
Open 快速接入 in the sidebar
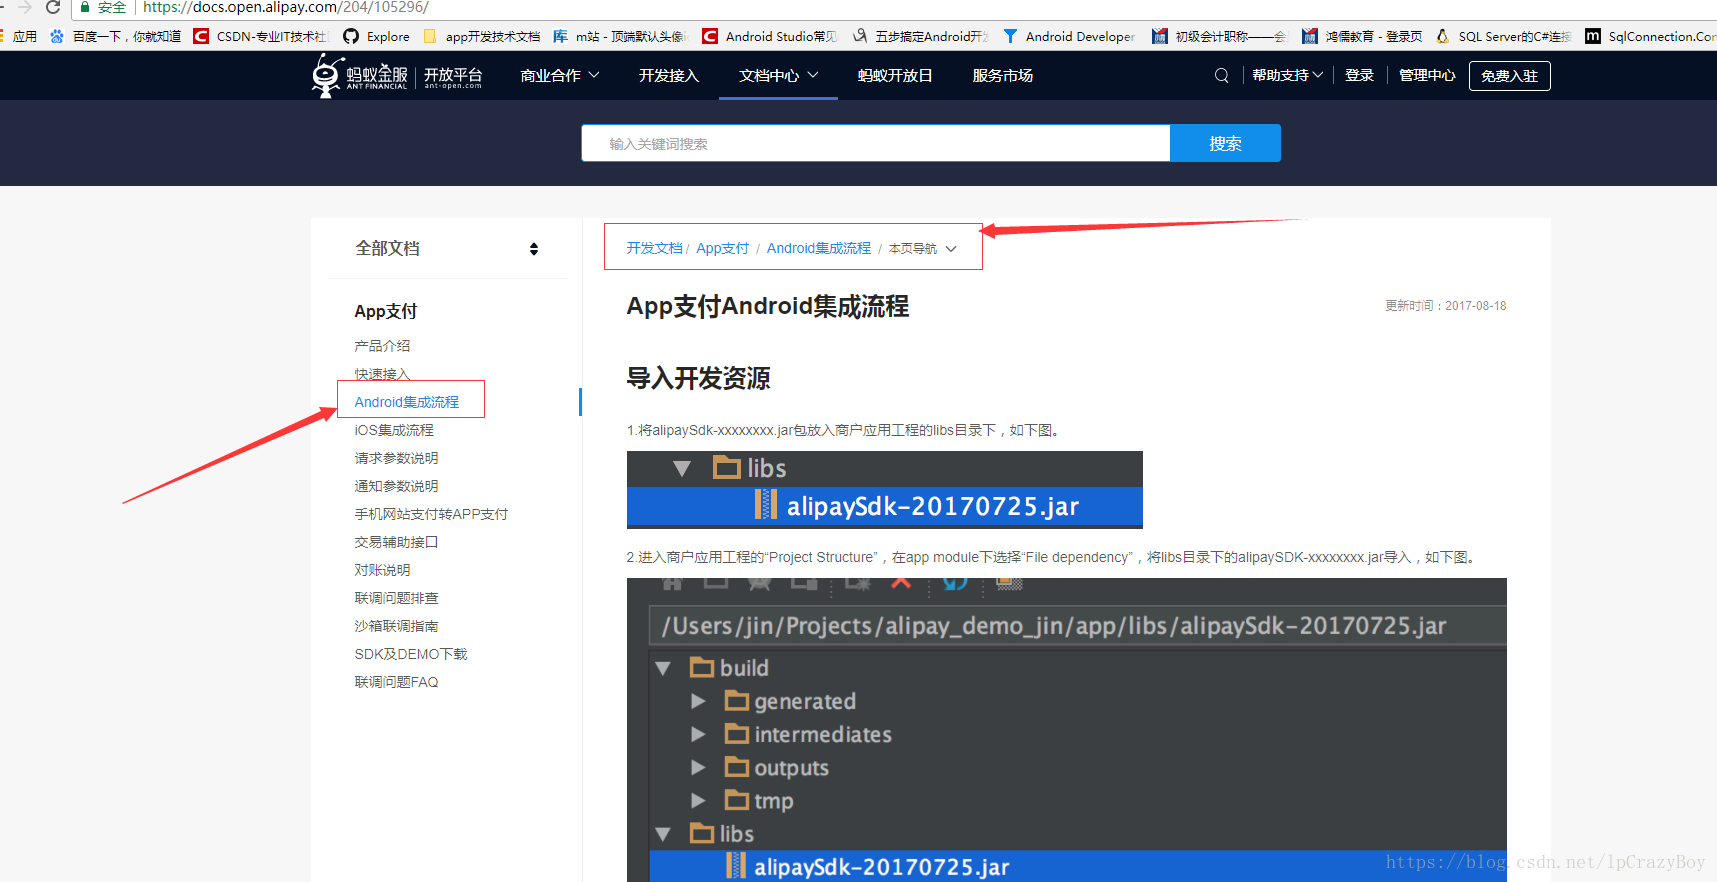pos(382,374)
